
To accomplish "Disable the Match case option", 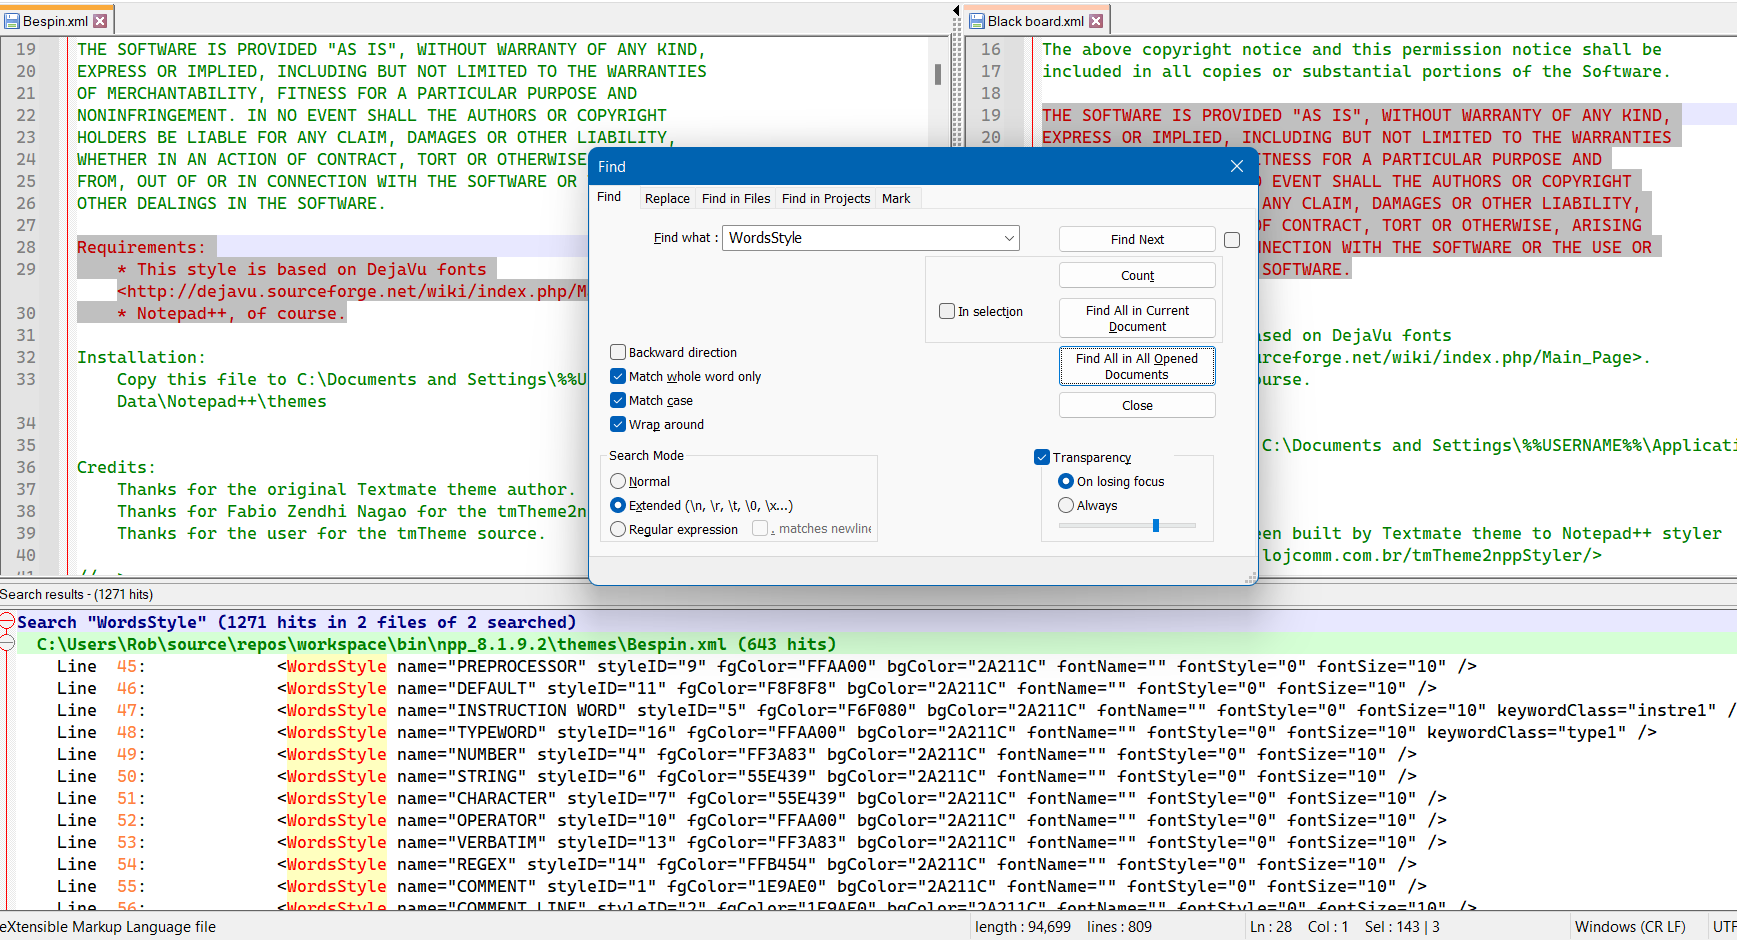I will pos(618,400).
